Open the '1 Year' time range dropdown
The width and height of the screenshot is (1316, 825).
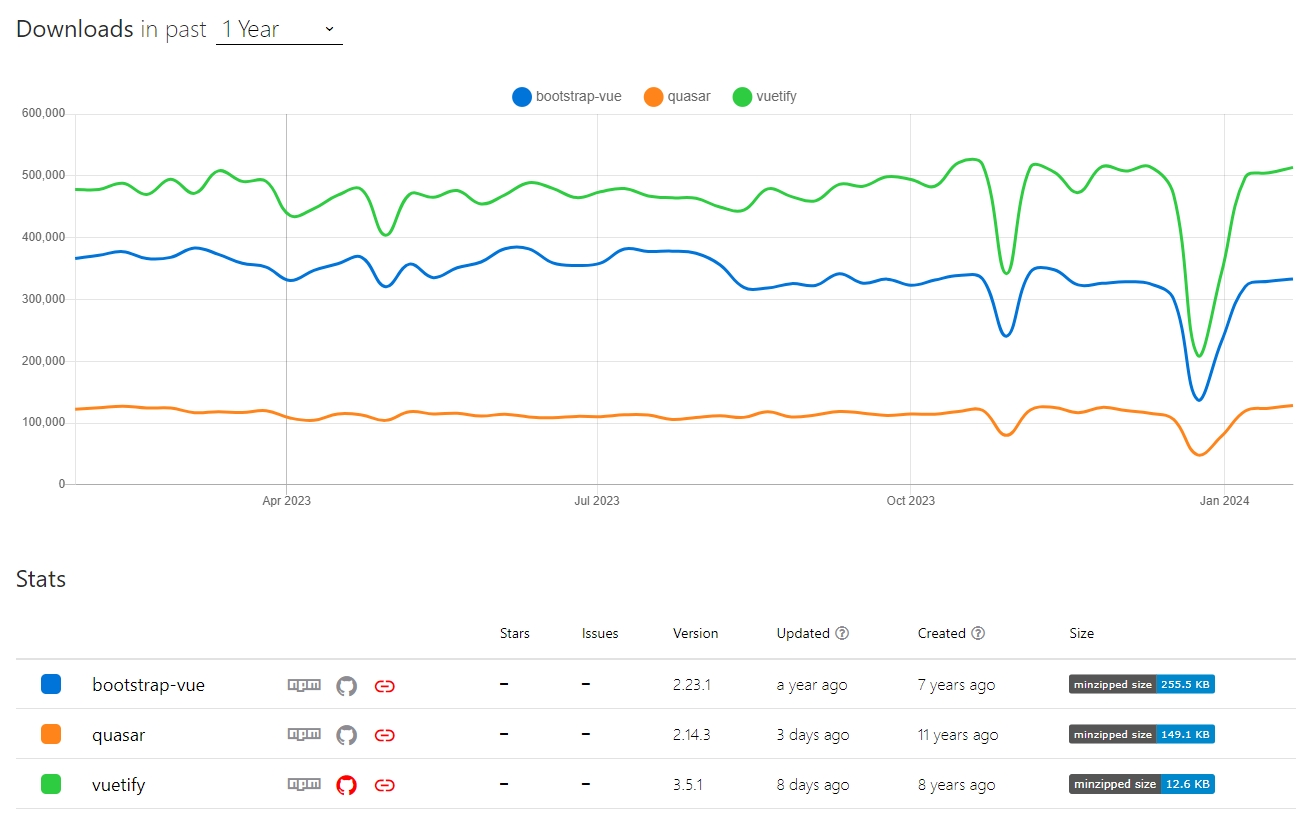(x=279, y=29)
